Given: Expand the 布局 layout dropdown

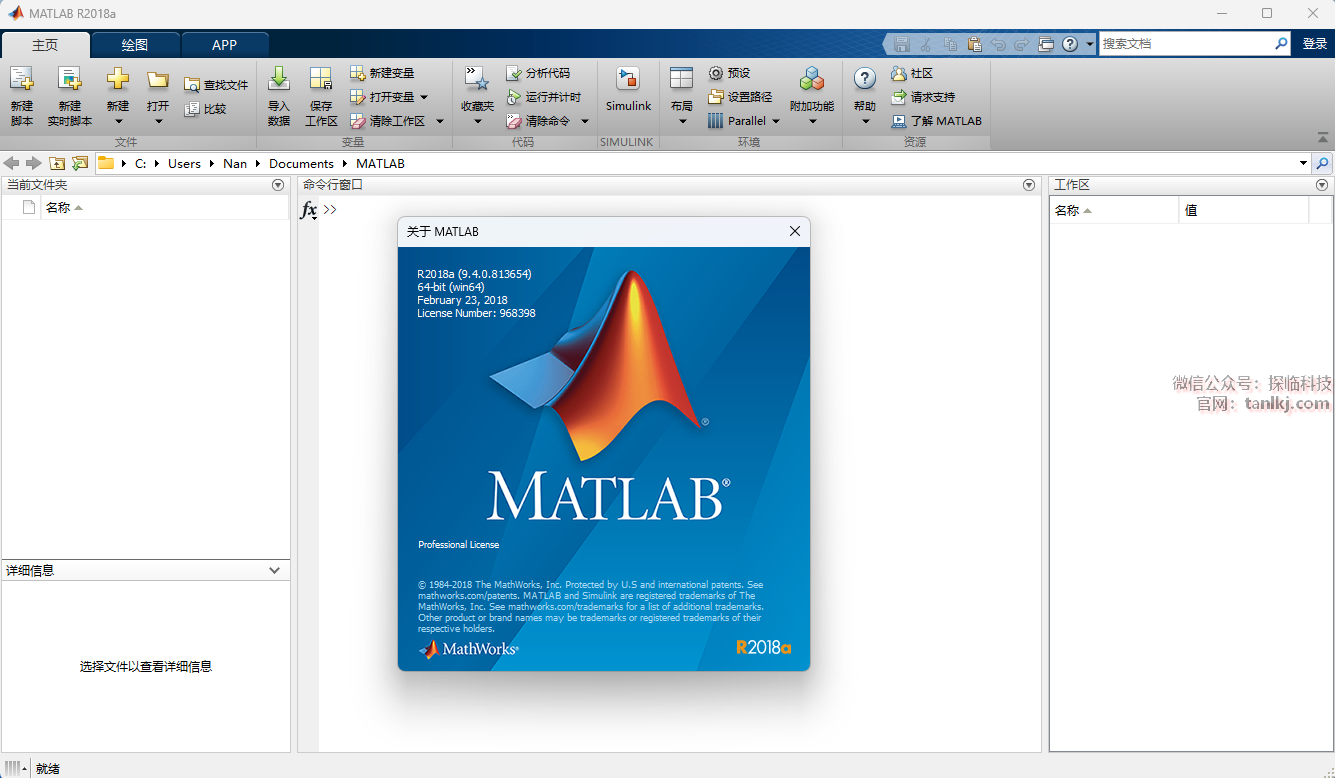Looking at the screenshot, I should coord(682,122).
